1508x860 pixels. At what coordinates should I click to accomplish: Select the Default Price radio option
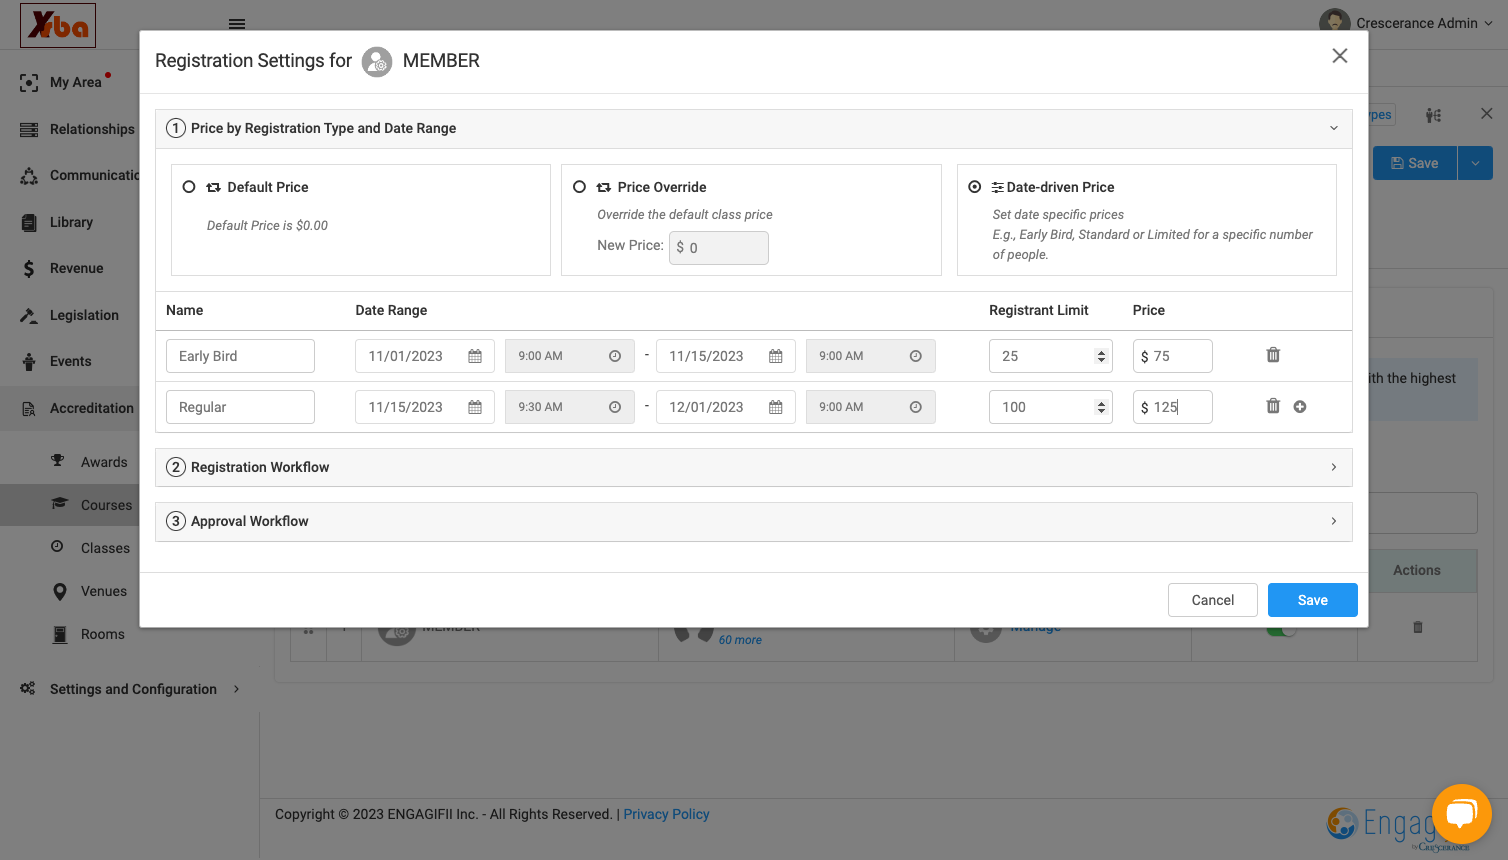pos(189,187)
